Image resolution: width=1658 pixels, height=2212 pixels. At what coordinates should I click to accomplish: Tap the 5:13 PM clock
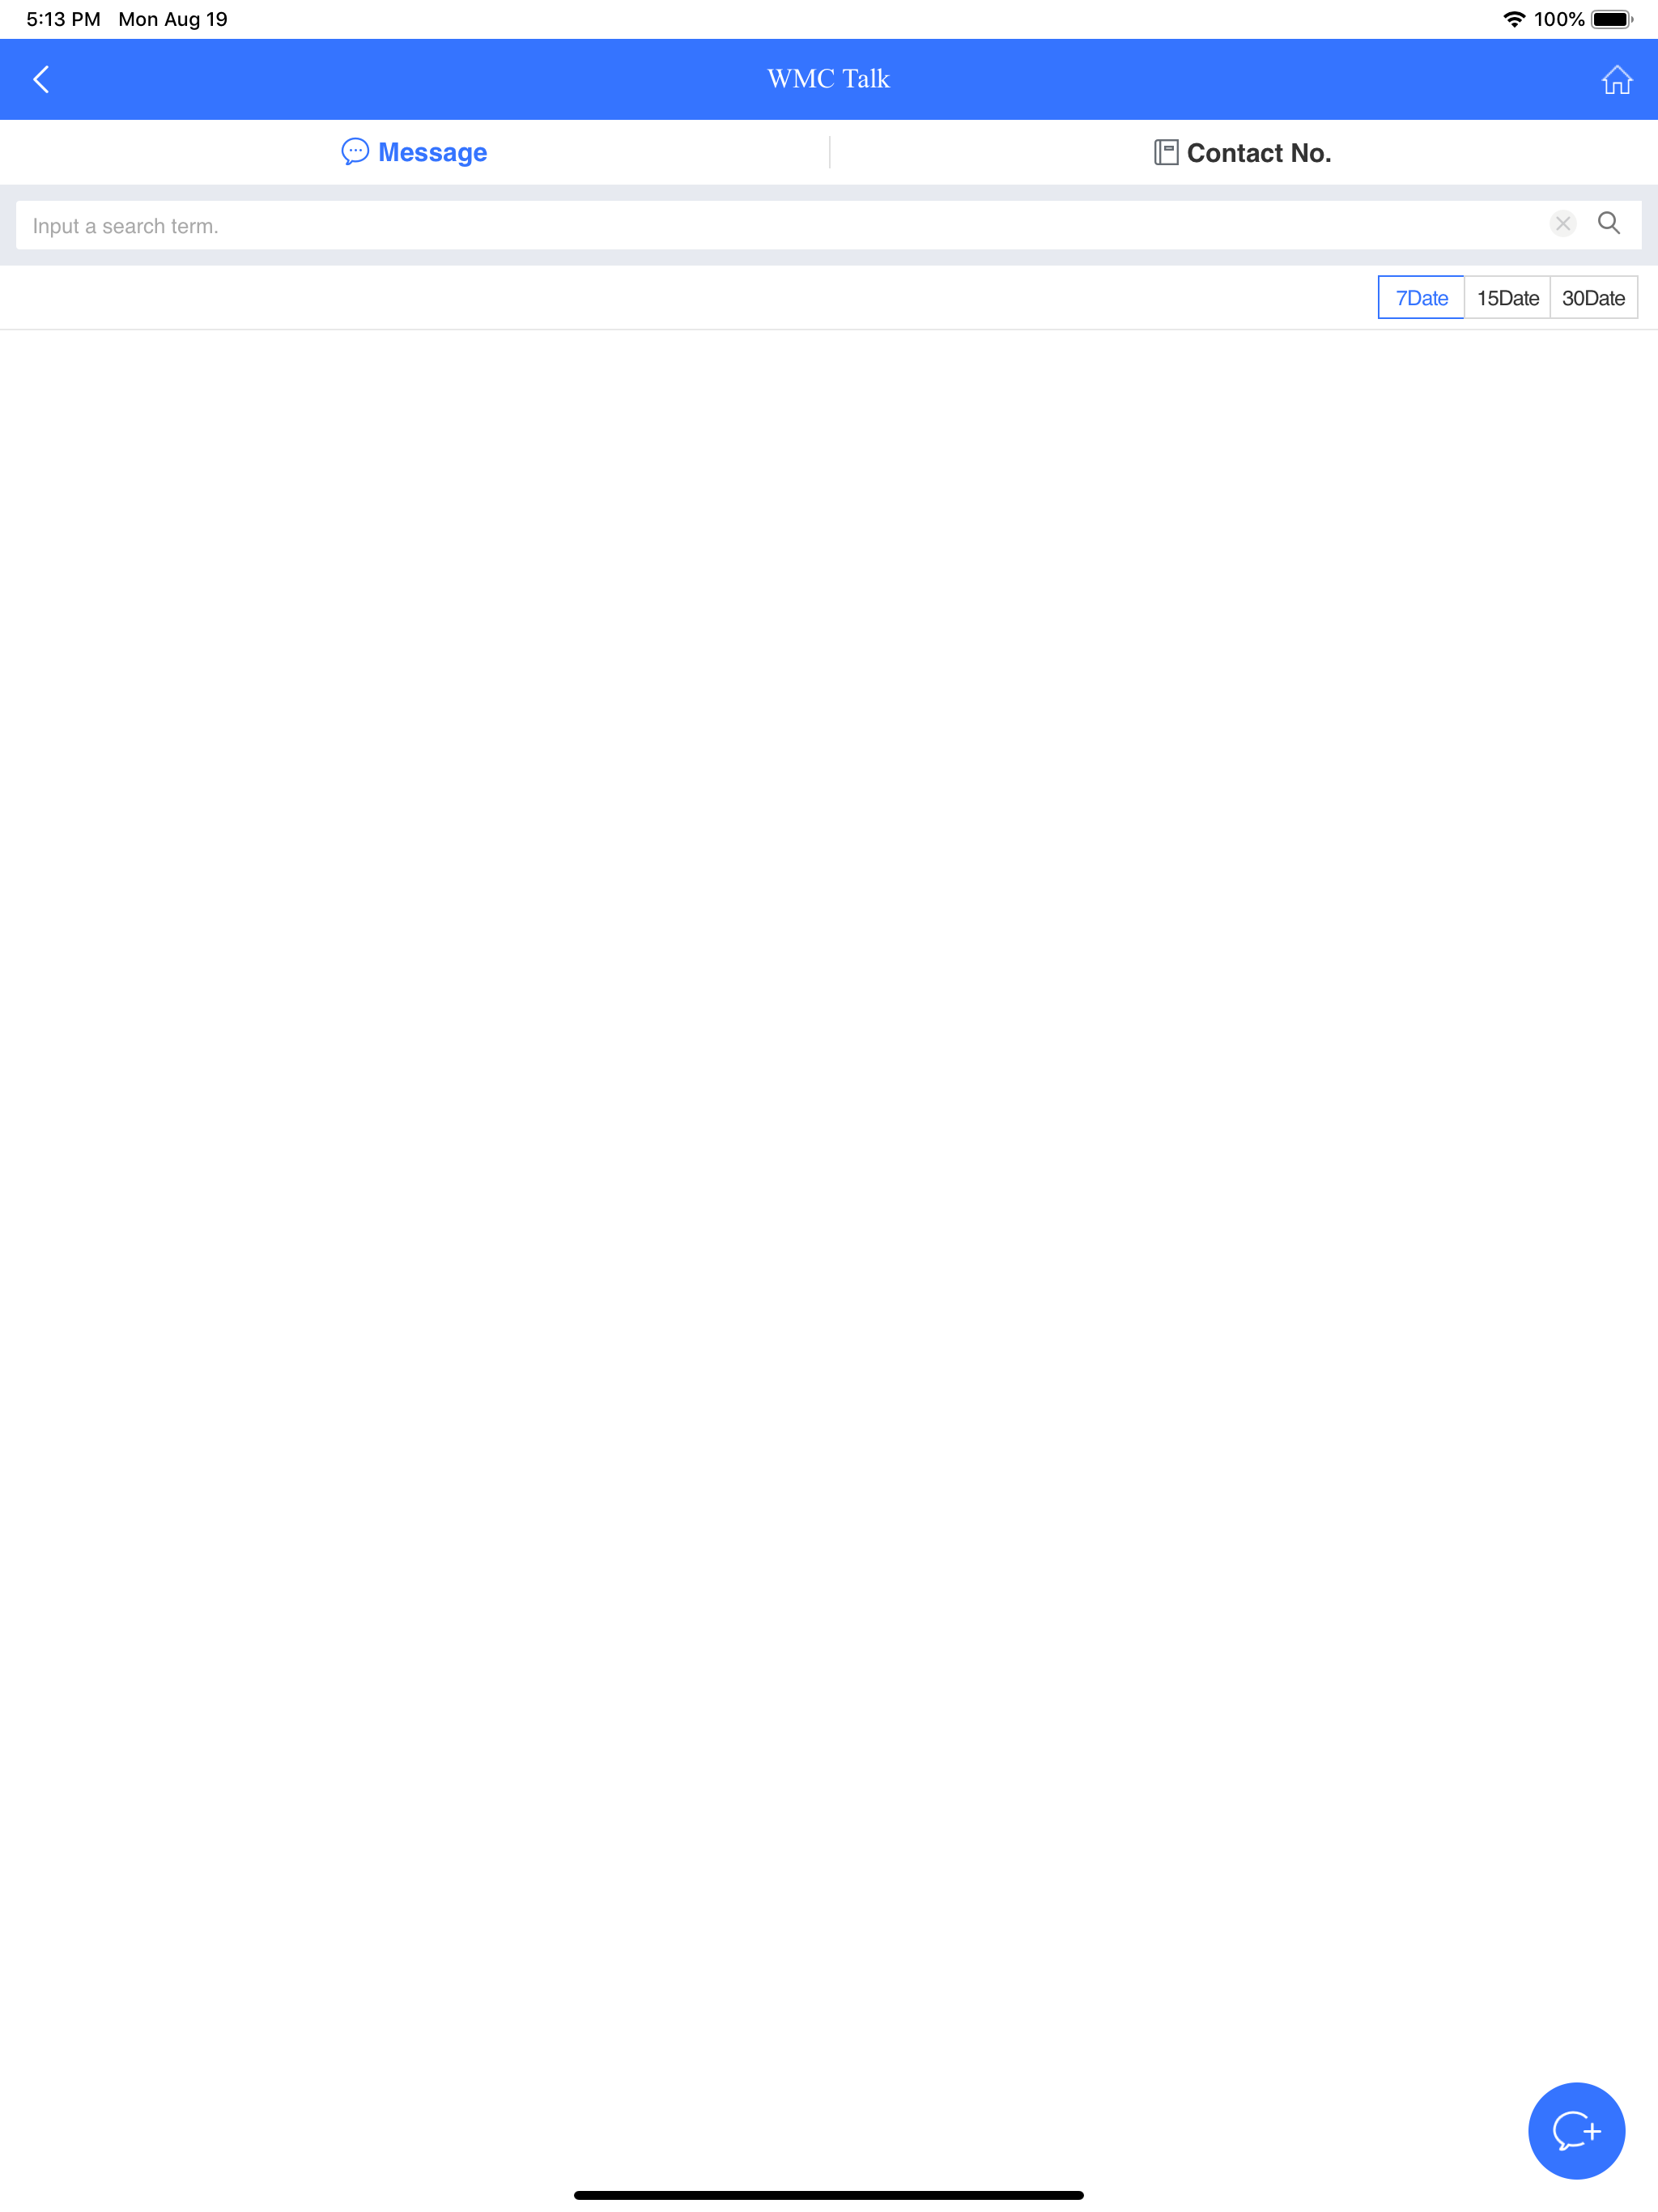click(63, 19)
